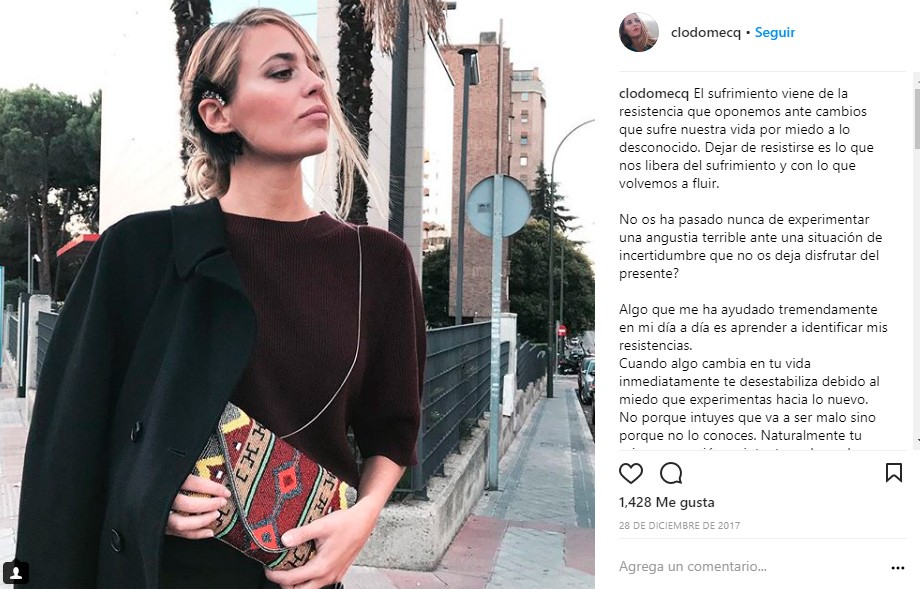This screenshot has width=920, height=589.
Task: Click the patterned clutch bag in the photo
Action: point(271,486)
